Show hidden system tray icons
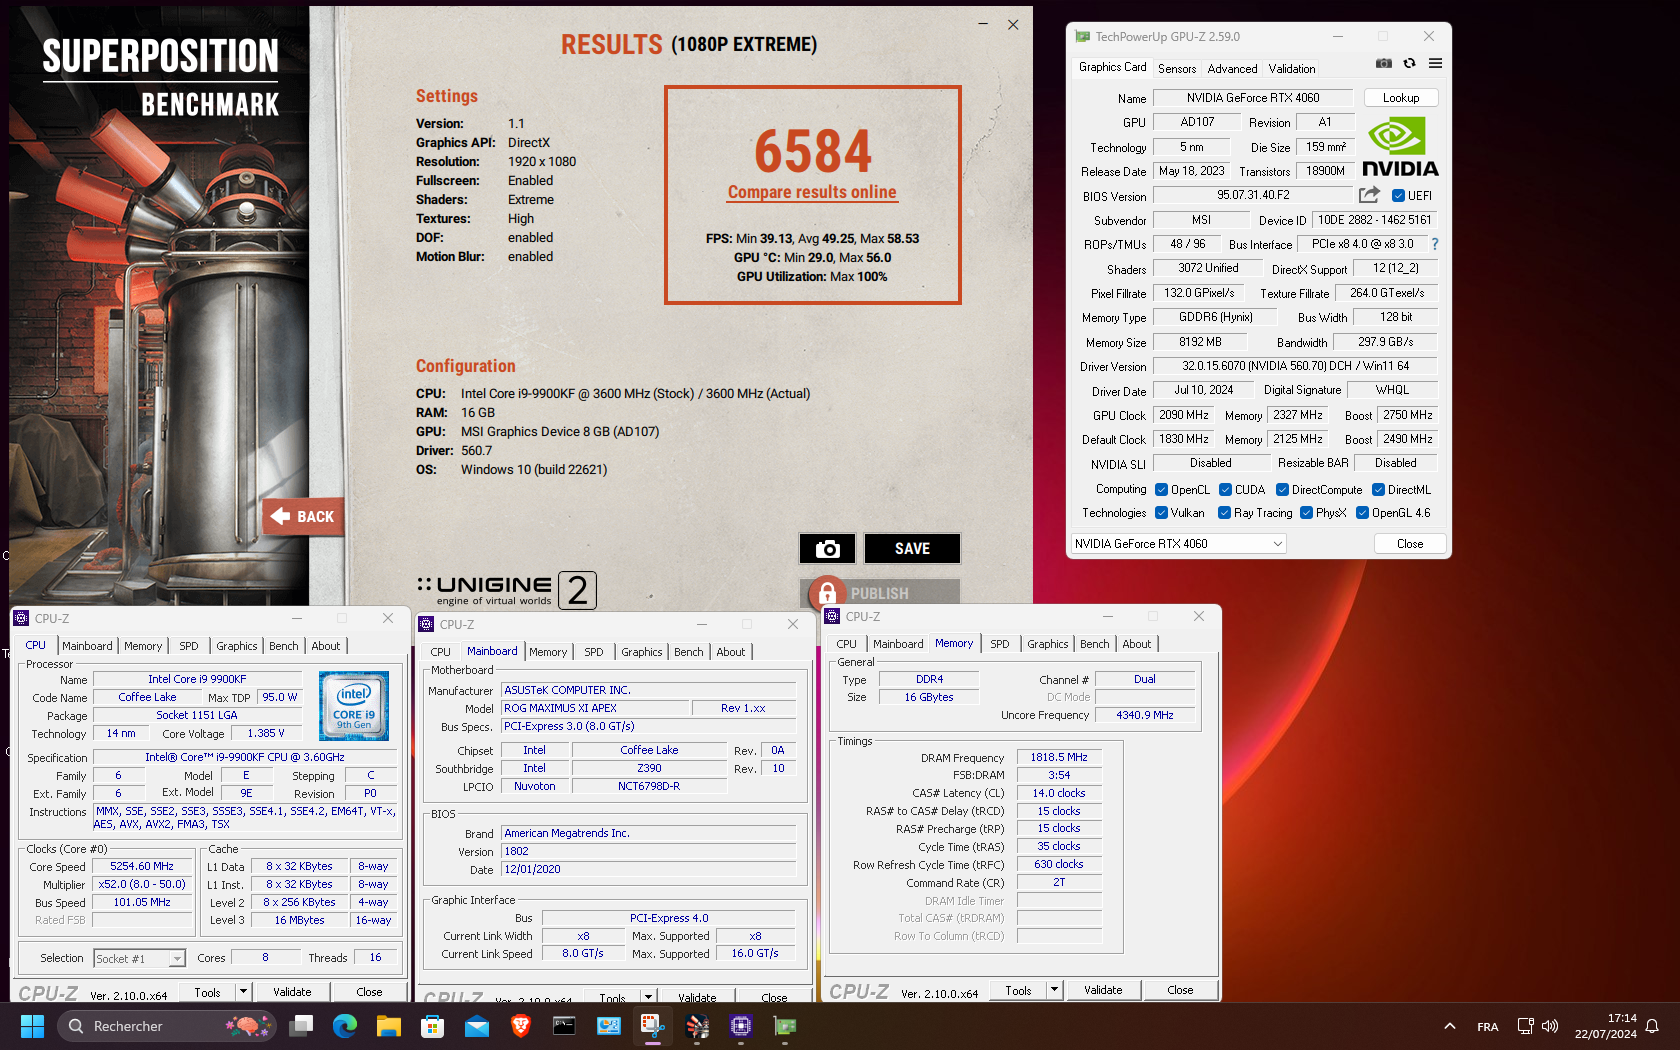 point(1449,1026)
